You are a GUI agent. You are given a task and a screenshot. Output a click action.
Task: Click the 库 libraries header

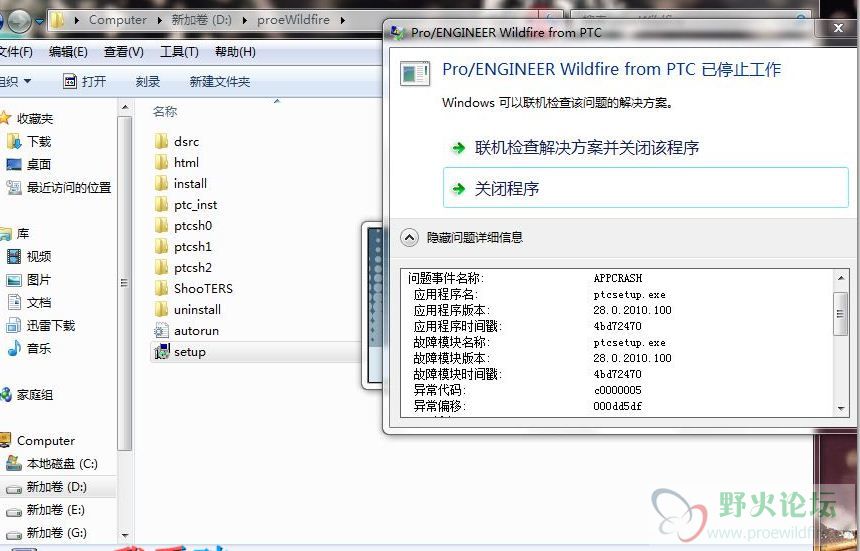[x=23, y=234]
